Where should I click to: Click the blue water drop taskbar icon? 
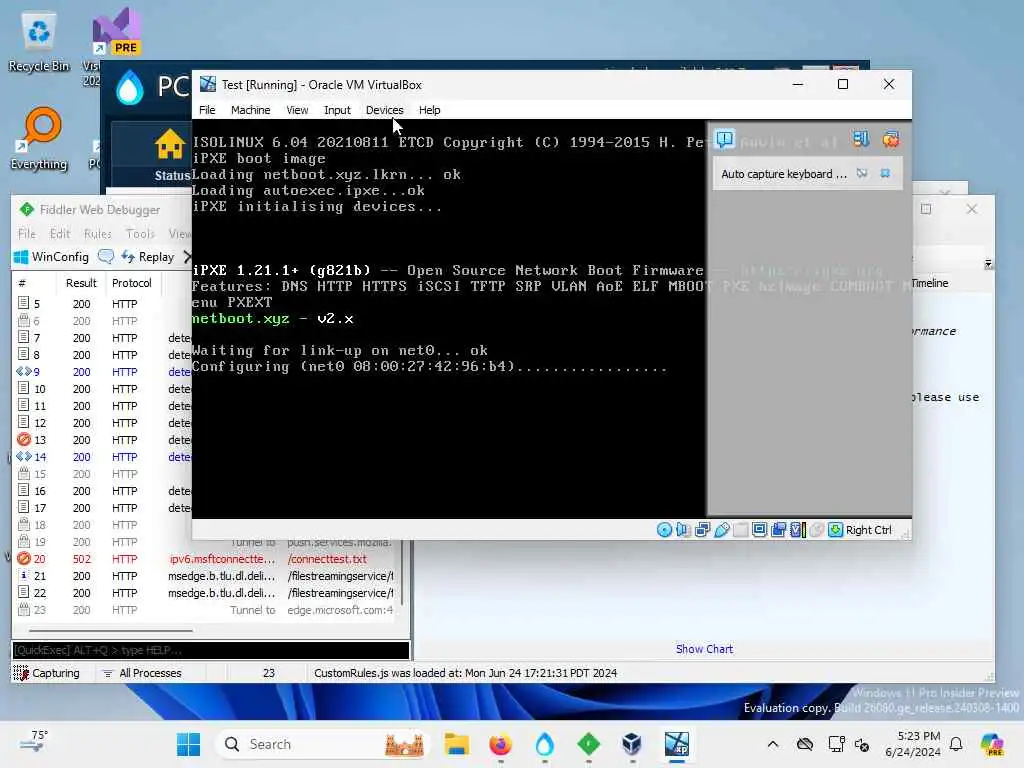[545, 744]
